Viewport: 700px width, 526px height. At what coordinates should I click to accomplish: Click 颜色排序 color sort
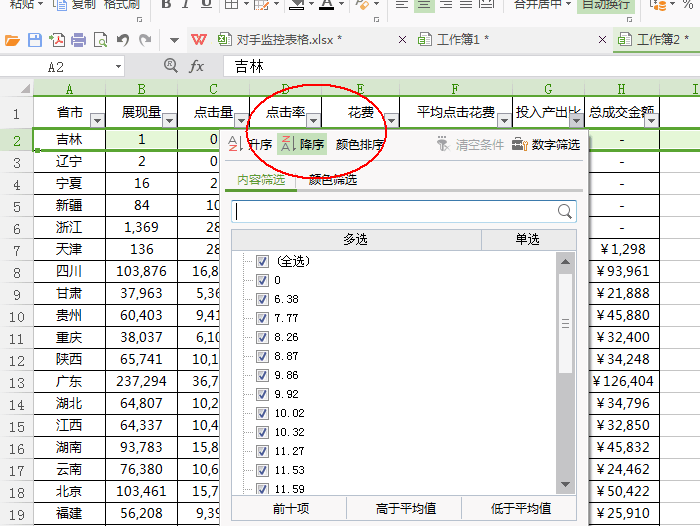click(x=359, y=144)
